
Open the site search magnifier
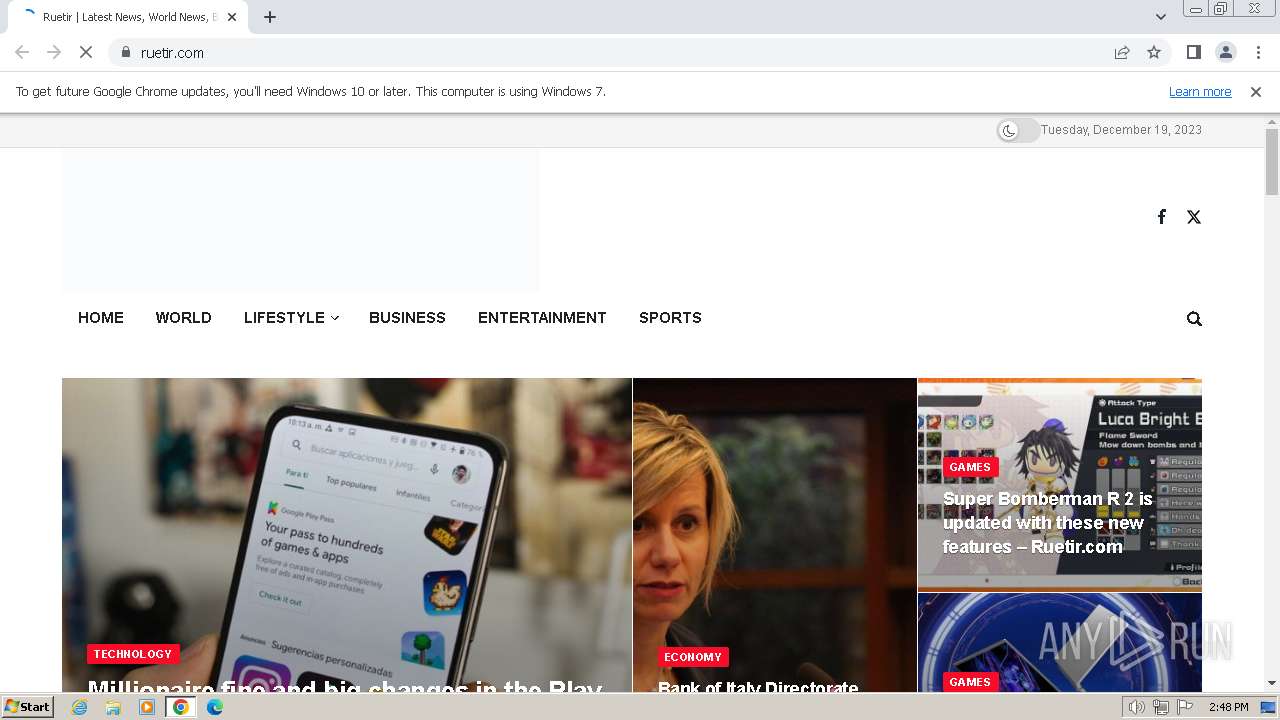[x=1194, y=319]
